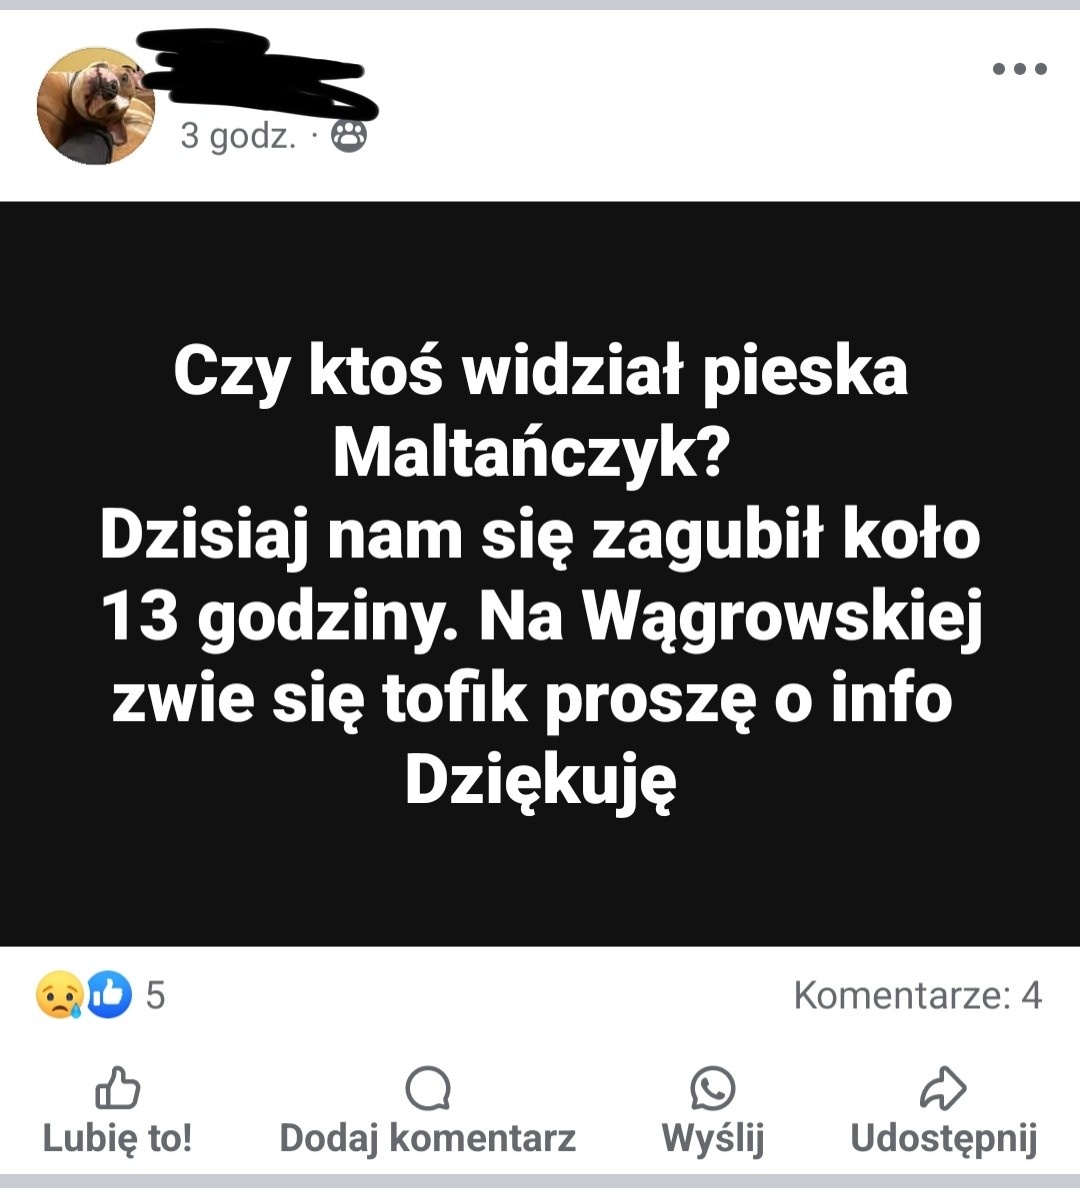Open Komentarze: 4 comments list
The height and width of the screenshot is (1188, 1080).
[918, 996]
